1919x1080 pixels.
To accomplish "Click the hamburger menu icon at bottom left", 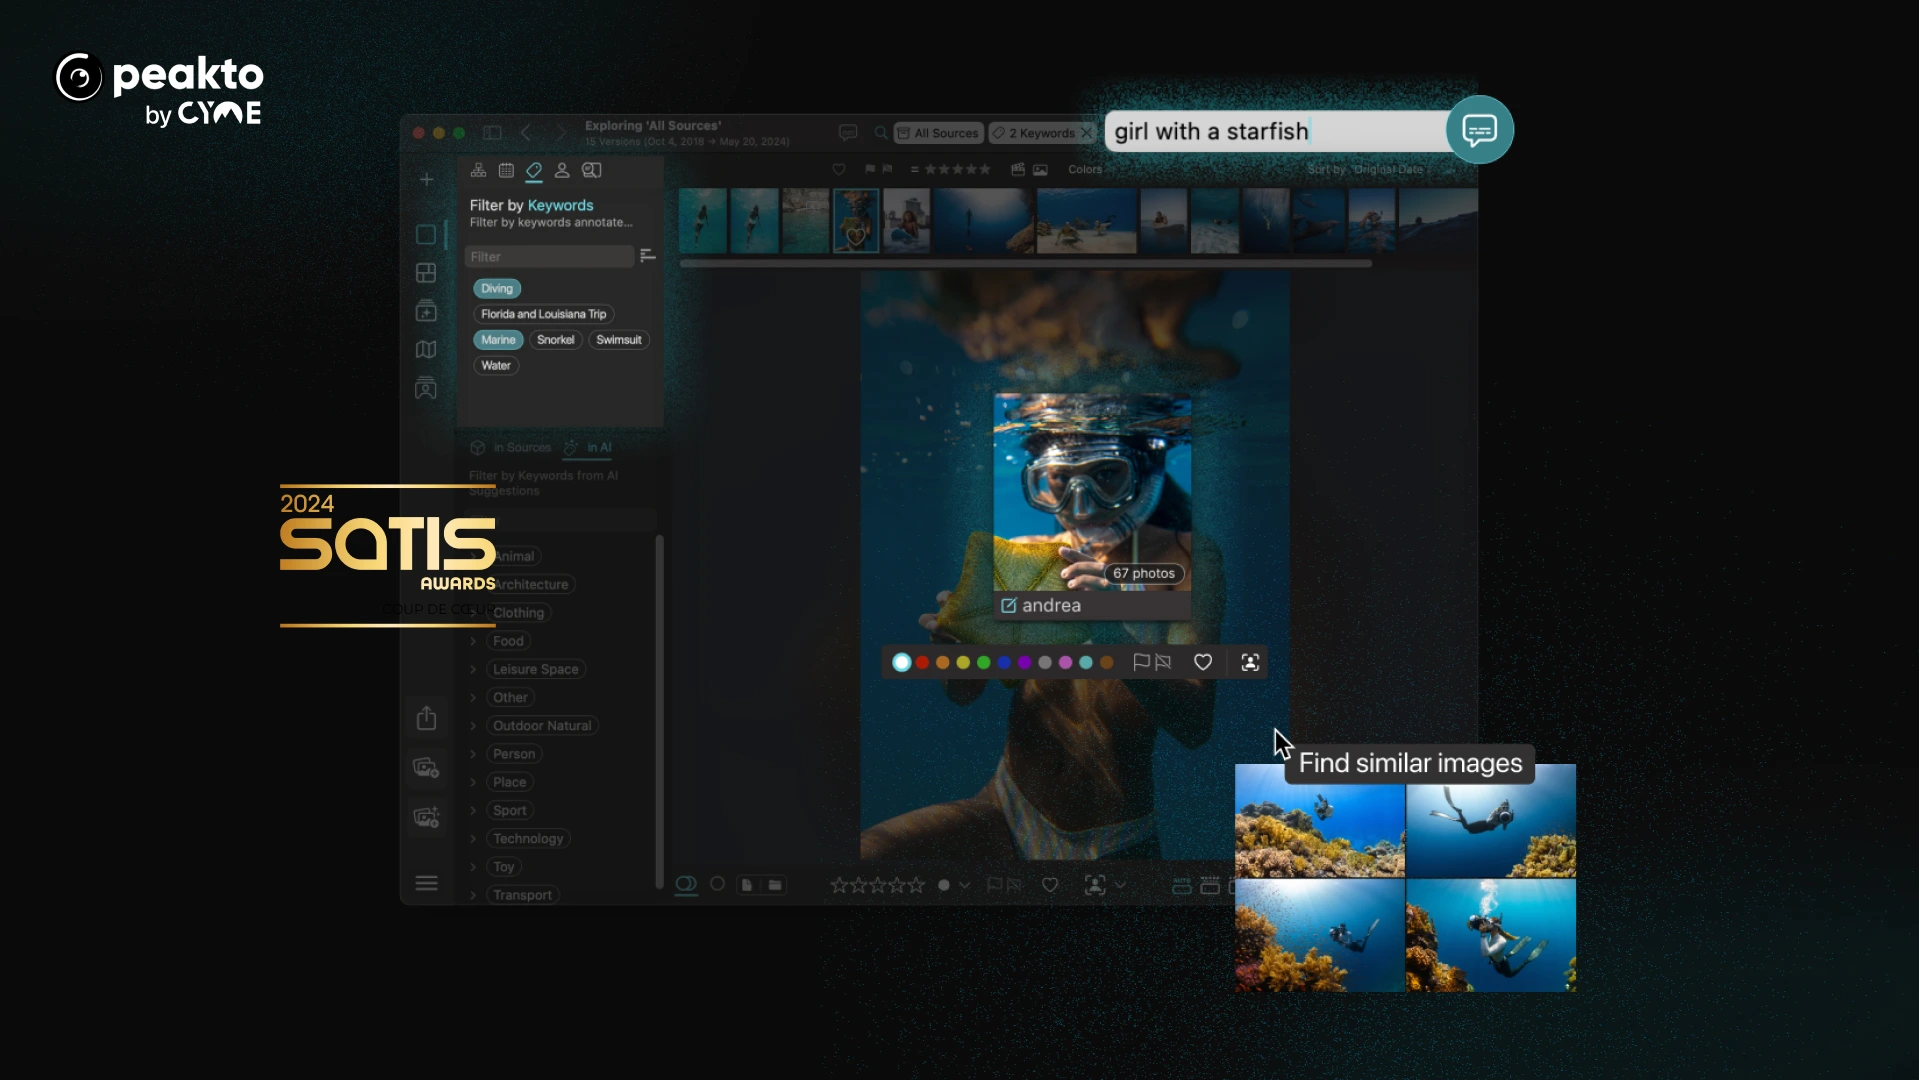I will 426,883.
